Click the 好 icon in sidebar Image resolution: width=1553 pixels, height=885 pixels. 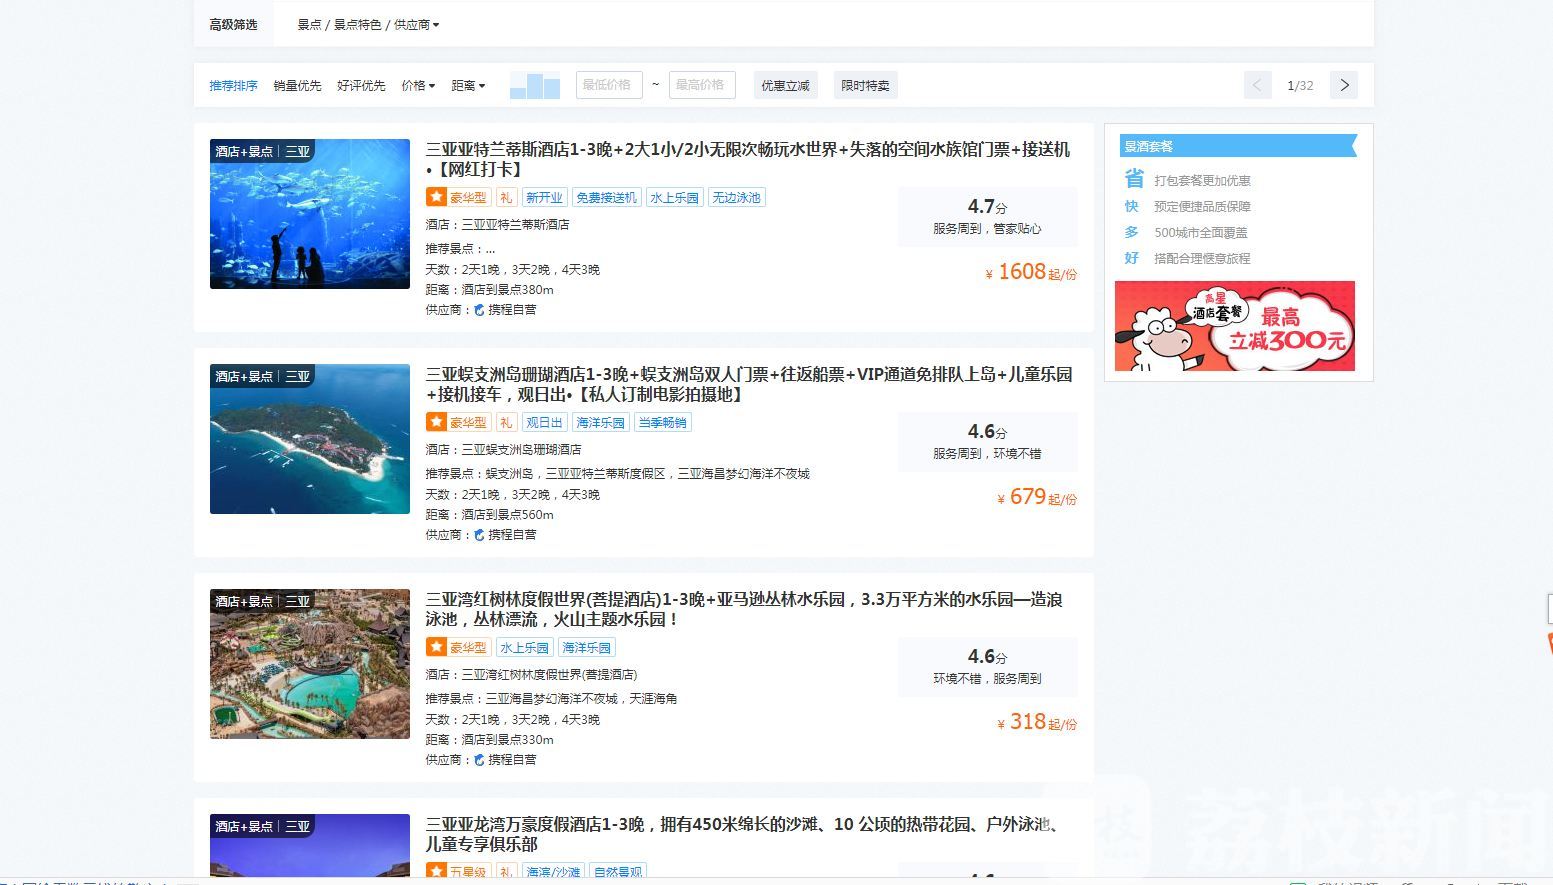point(1132,258)
